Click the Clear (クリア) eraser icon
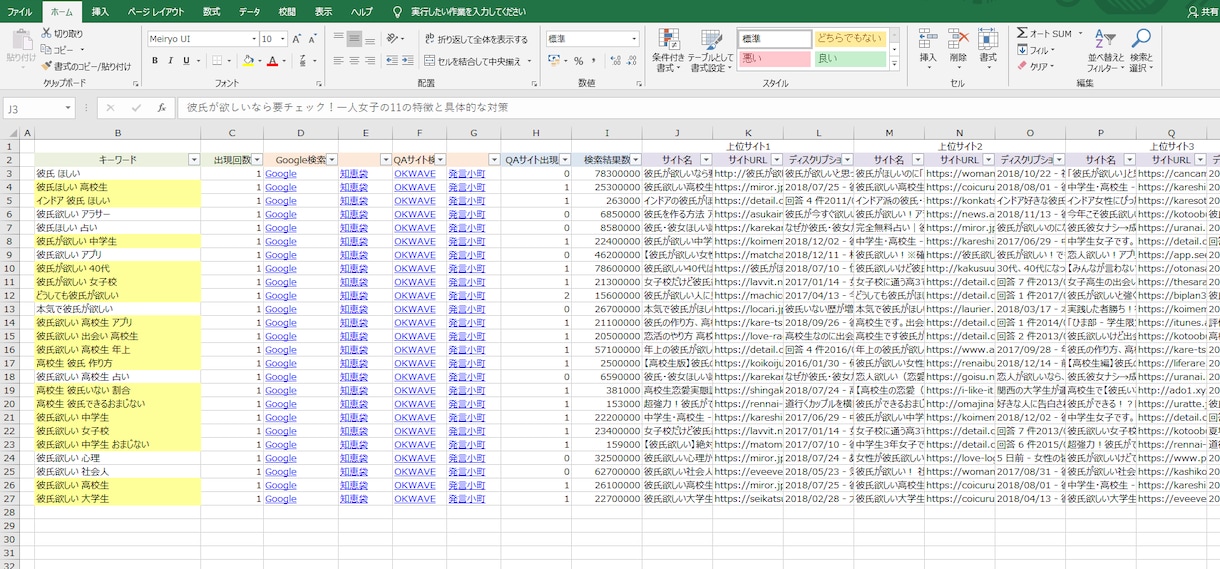1220x569 pixels. 1022,66
